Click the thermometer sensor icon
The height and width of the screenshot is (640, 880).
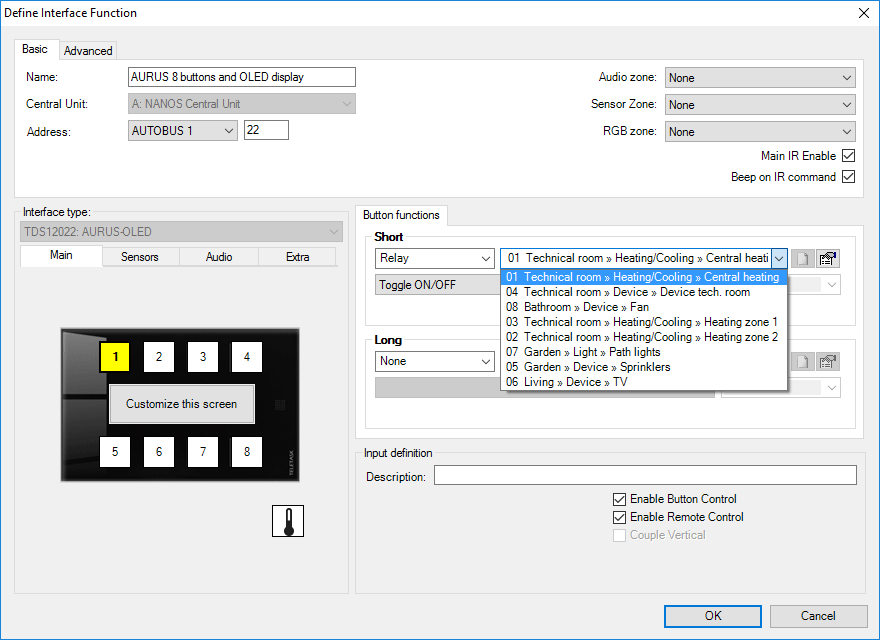pos(288,521)
